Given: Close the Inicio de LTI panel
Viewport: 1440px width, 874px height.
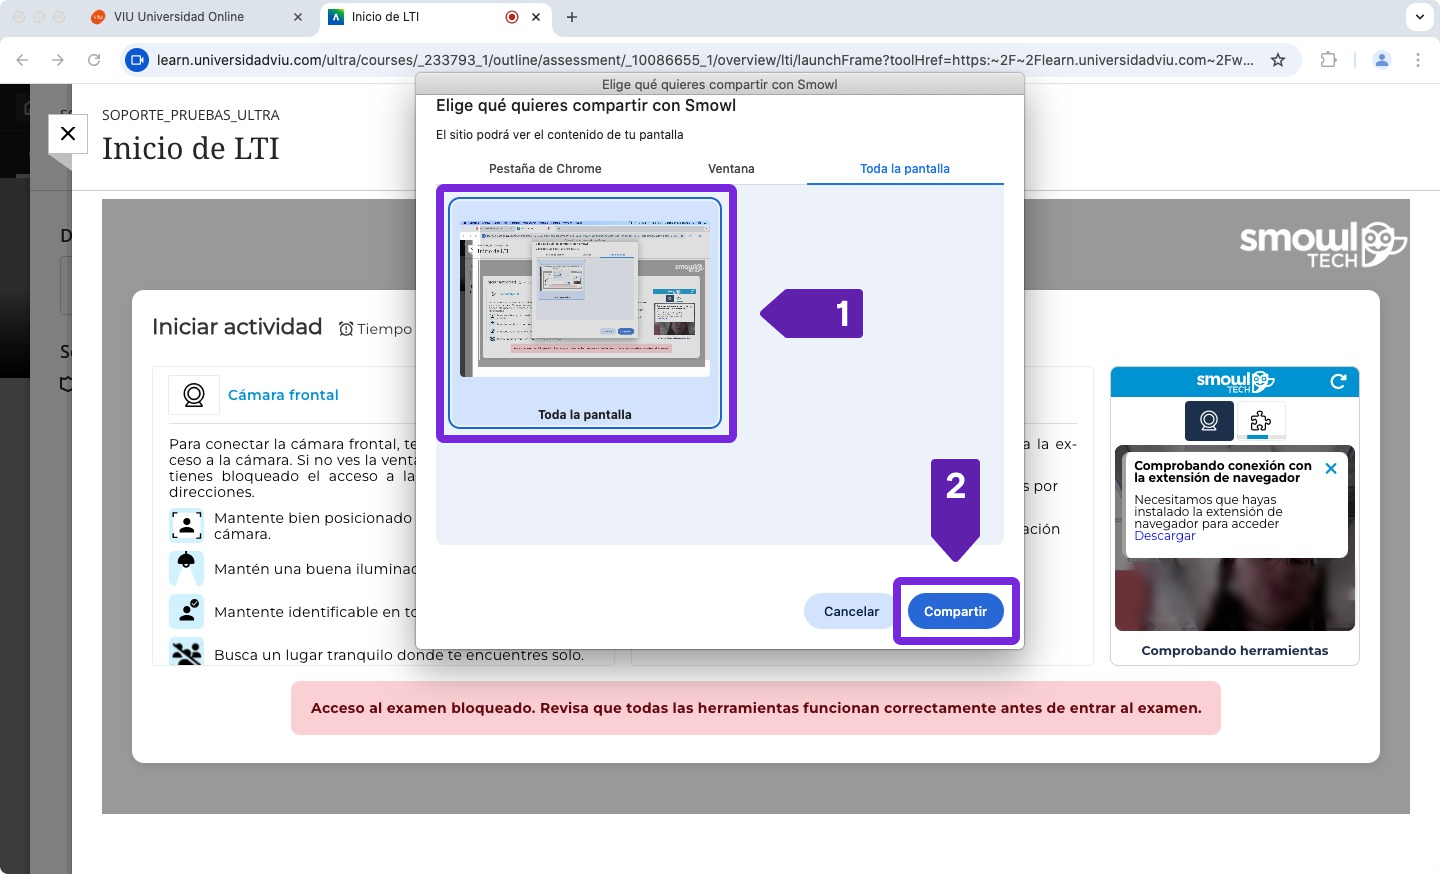Looking at the screenshot, I should [x=68, y=133].
